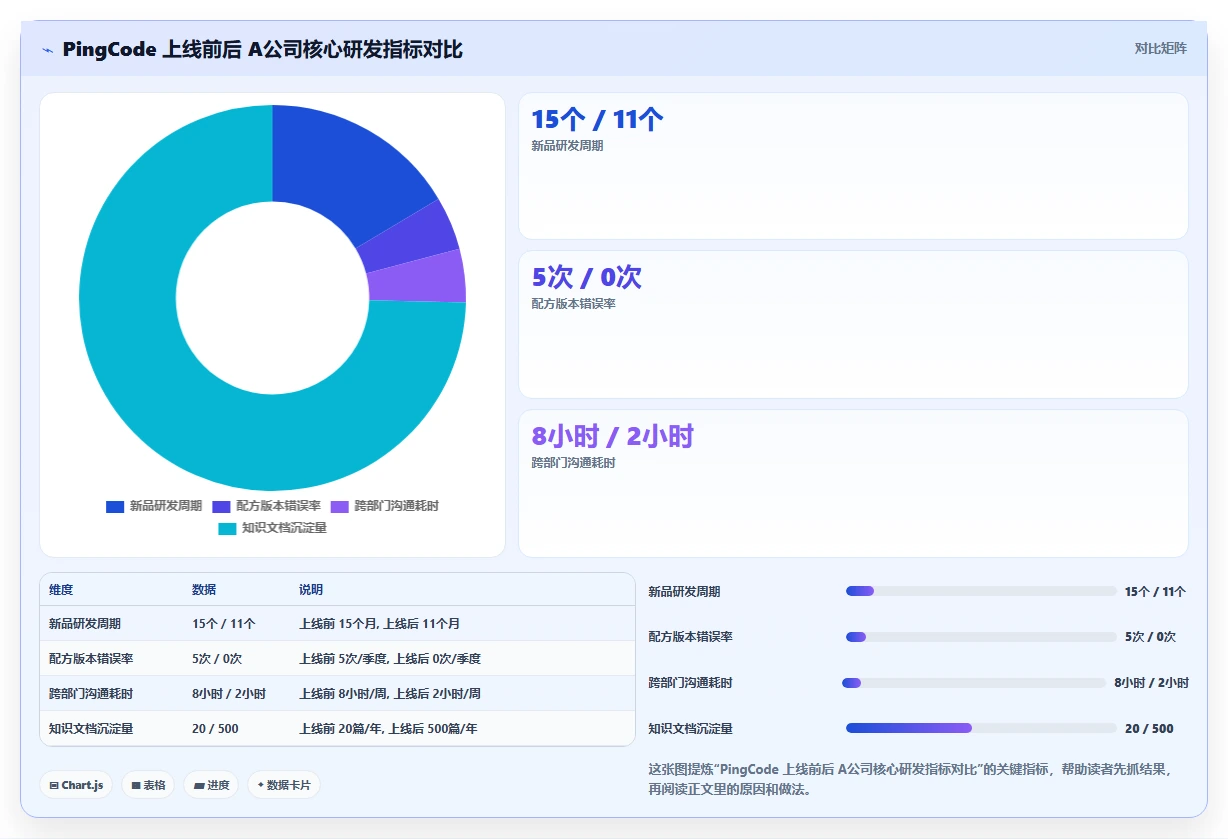This screenshot has height=839, width=1228.
Task: Click description 上线前 5次/季度, 上线后 0次/季度
Action: 390,659
